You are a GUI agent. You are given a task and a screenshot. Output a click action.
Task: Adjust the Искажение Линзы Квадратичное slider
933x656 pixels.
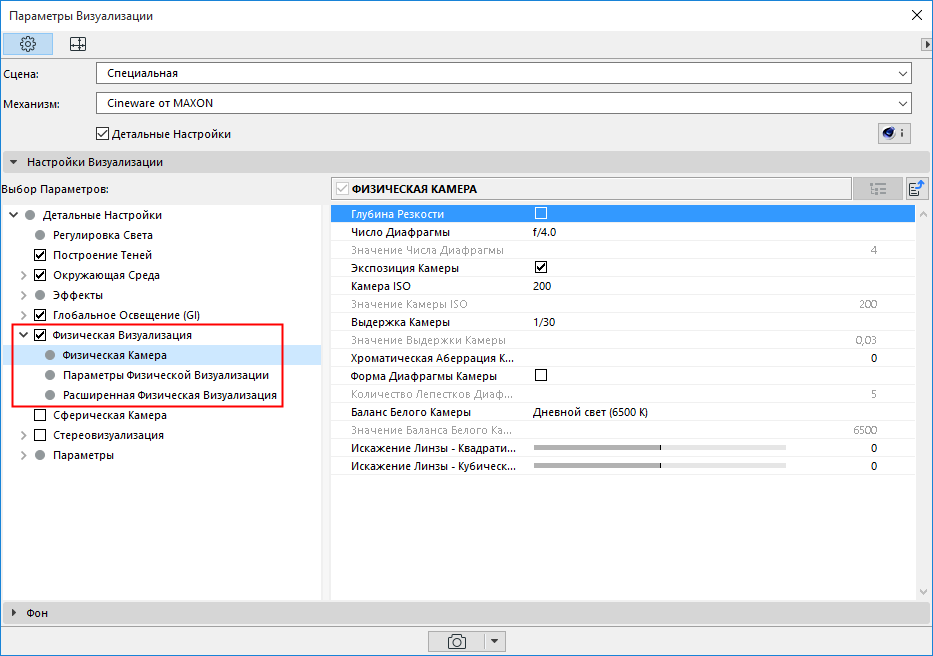660,447
